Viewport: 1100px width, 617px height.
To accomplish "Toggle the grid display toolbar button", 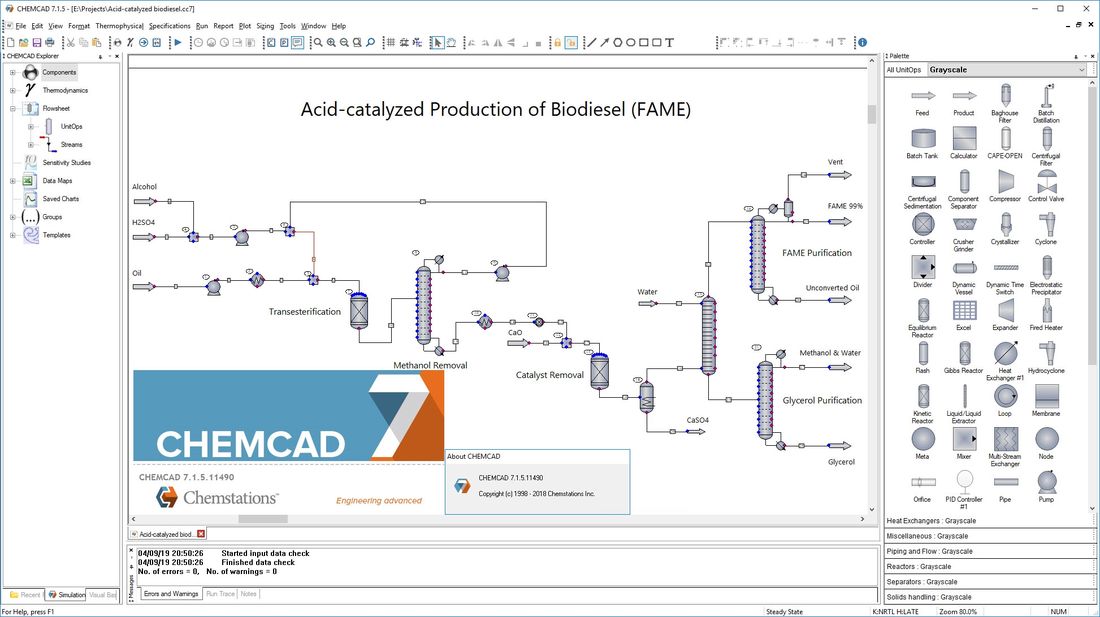I will 390,43.
